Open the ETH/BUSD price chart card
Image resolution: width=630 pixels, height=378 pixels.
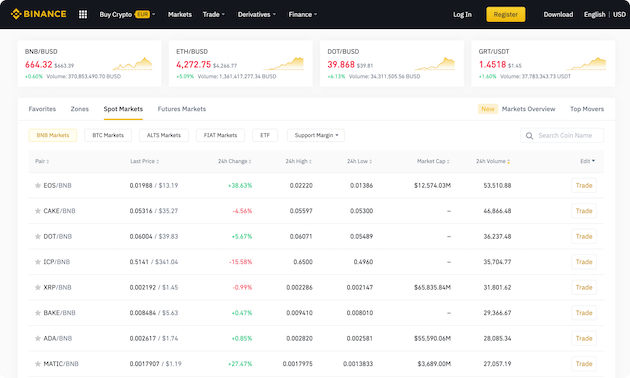[x=241, y=63]
